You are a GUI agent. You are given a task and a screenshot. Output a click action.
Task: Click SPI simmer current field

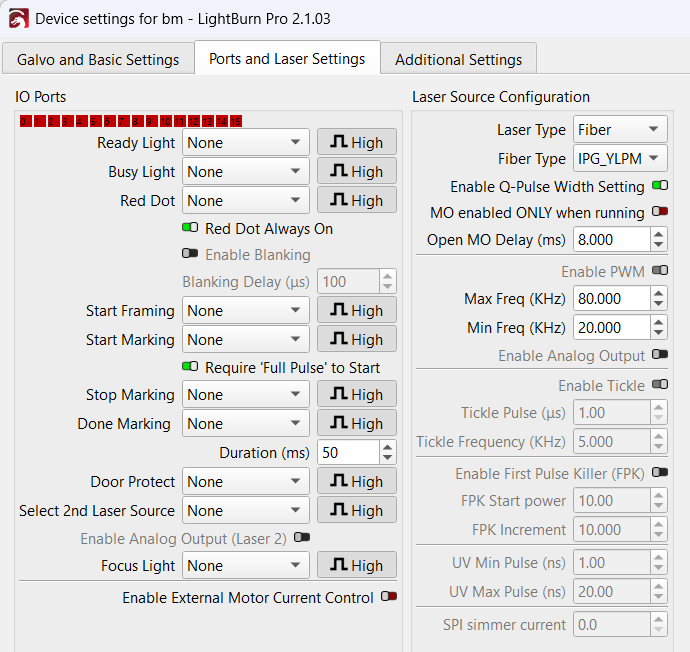click(612, 624)
